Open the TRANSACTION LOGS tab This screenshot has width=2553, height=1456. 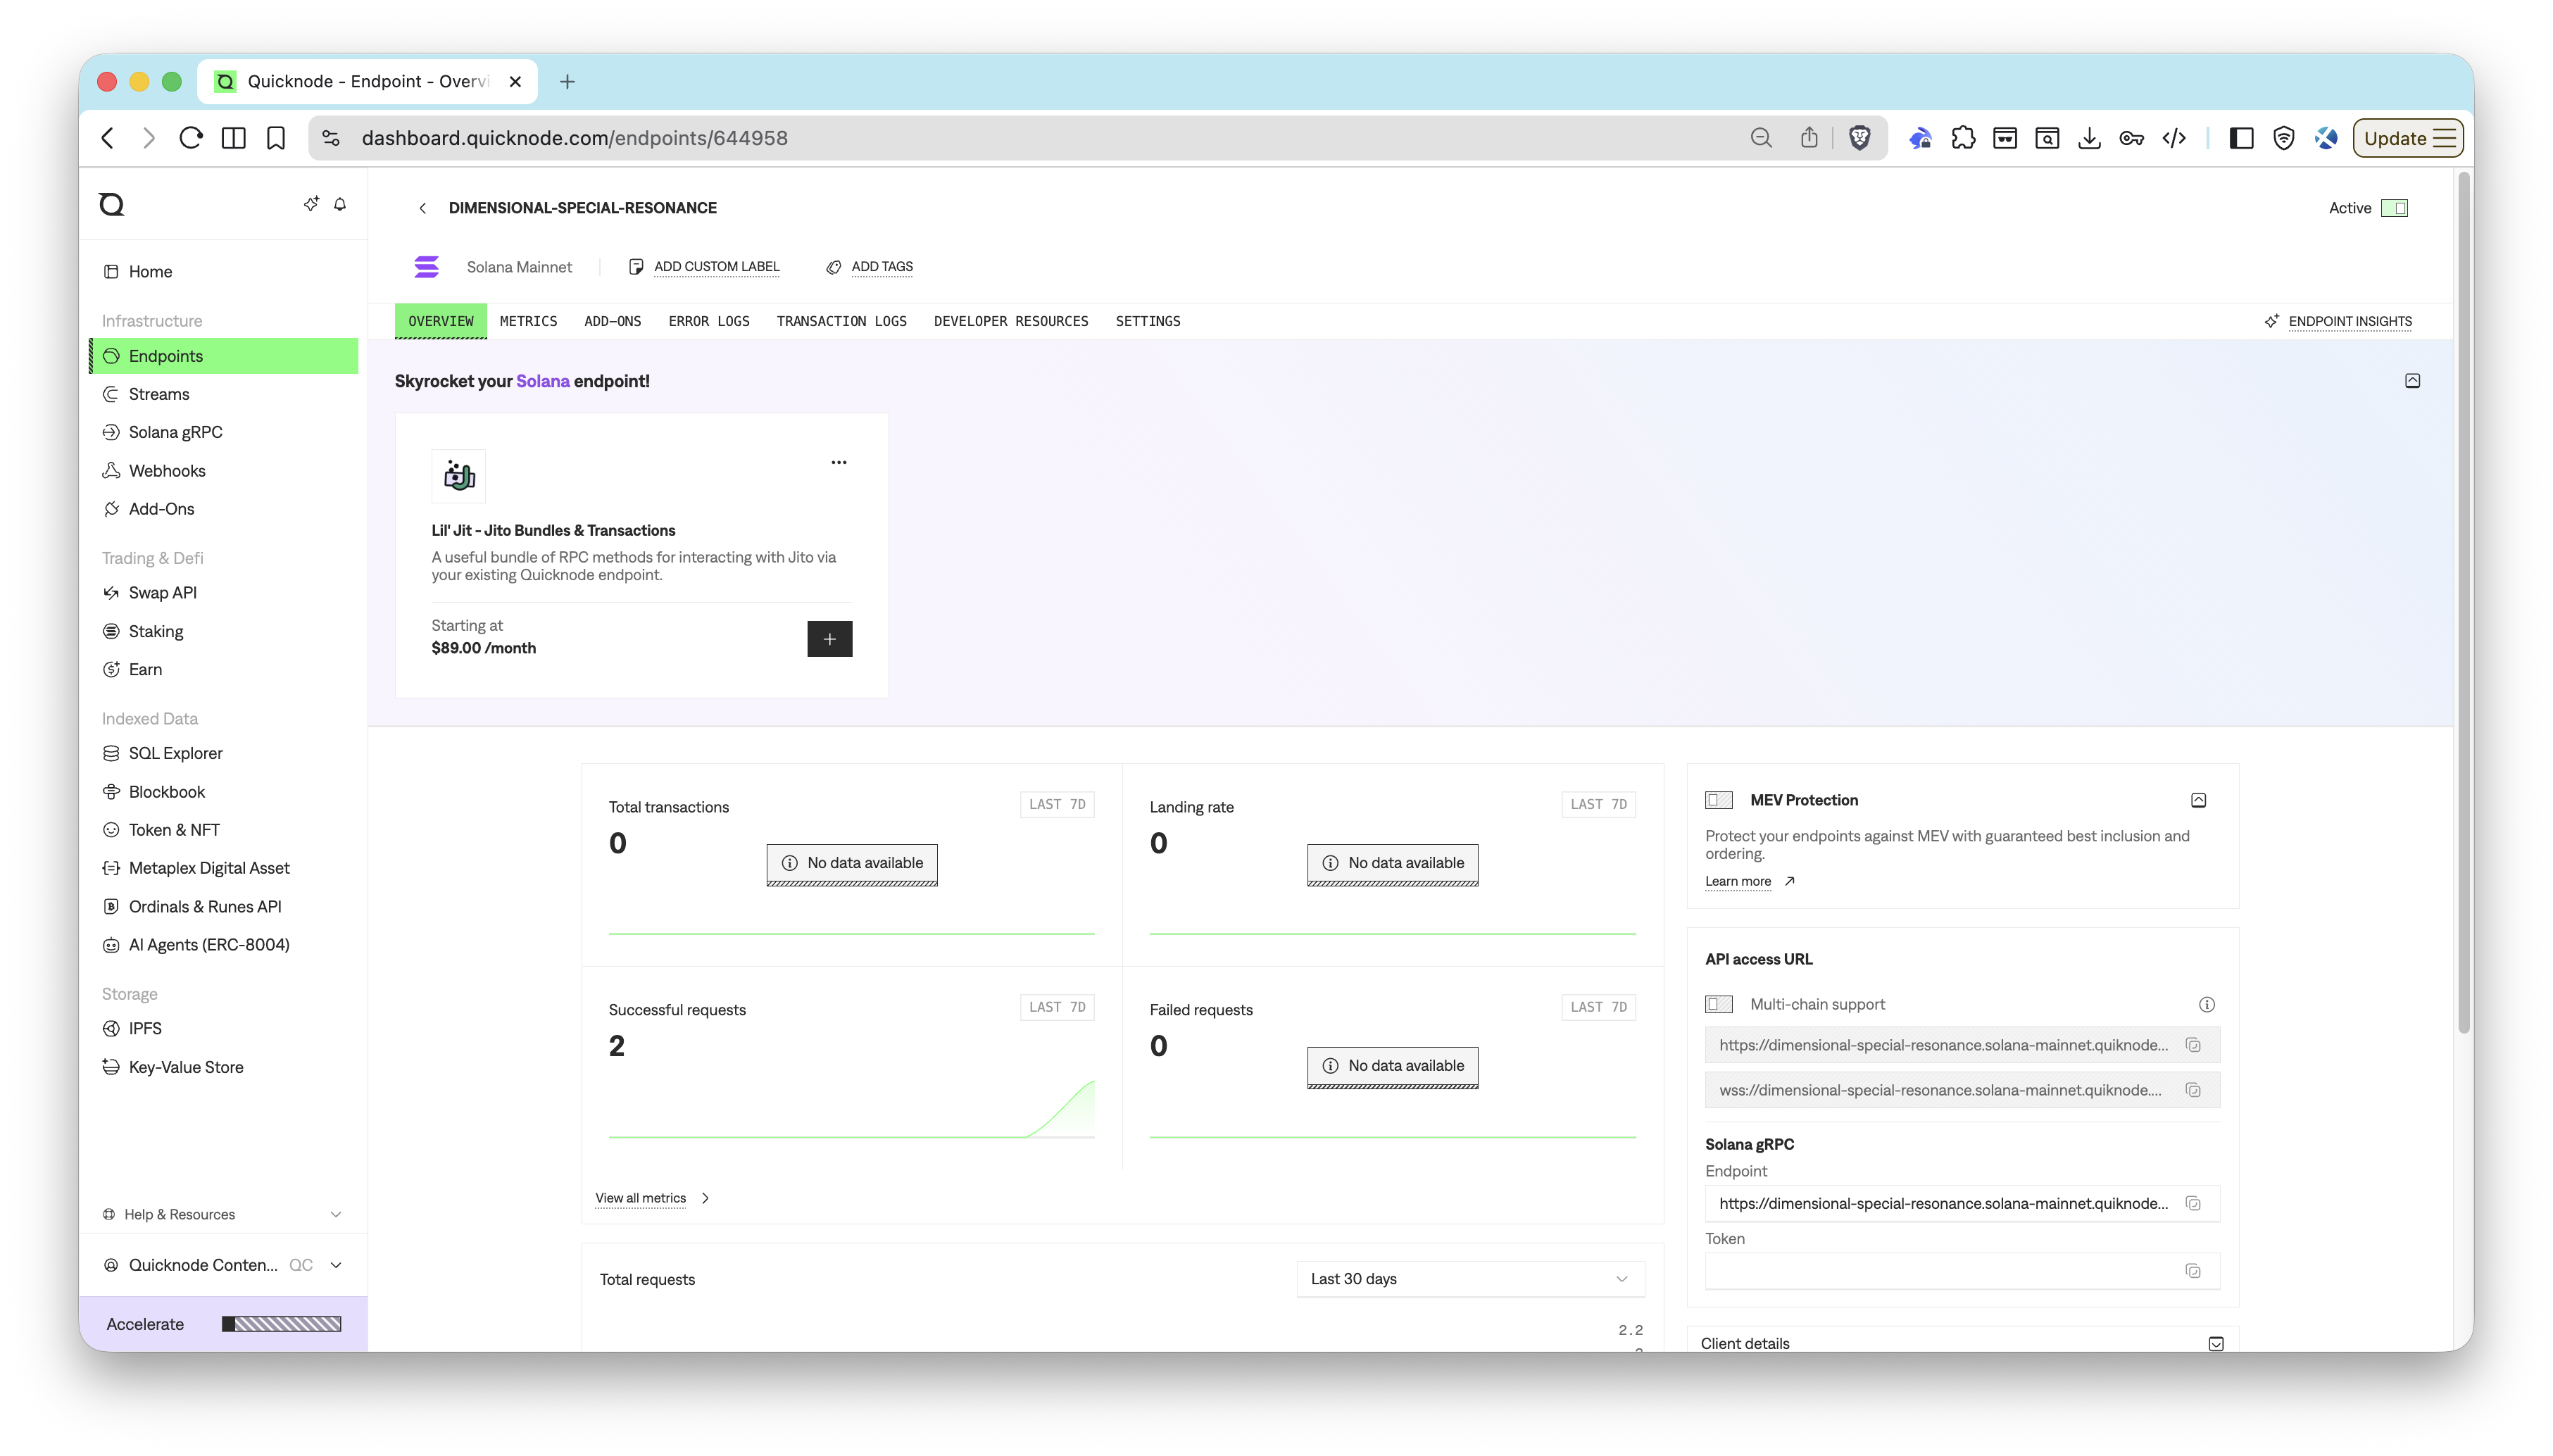pos(841,321)
